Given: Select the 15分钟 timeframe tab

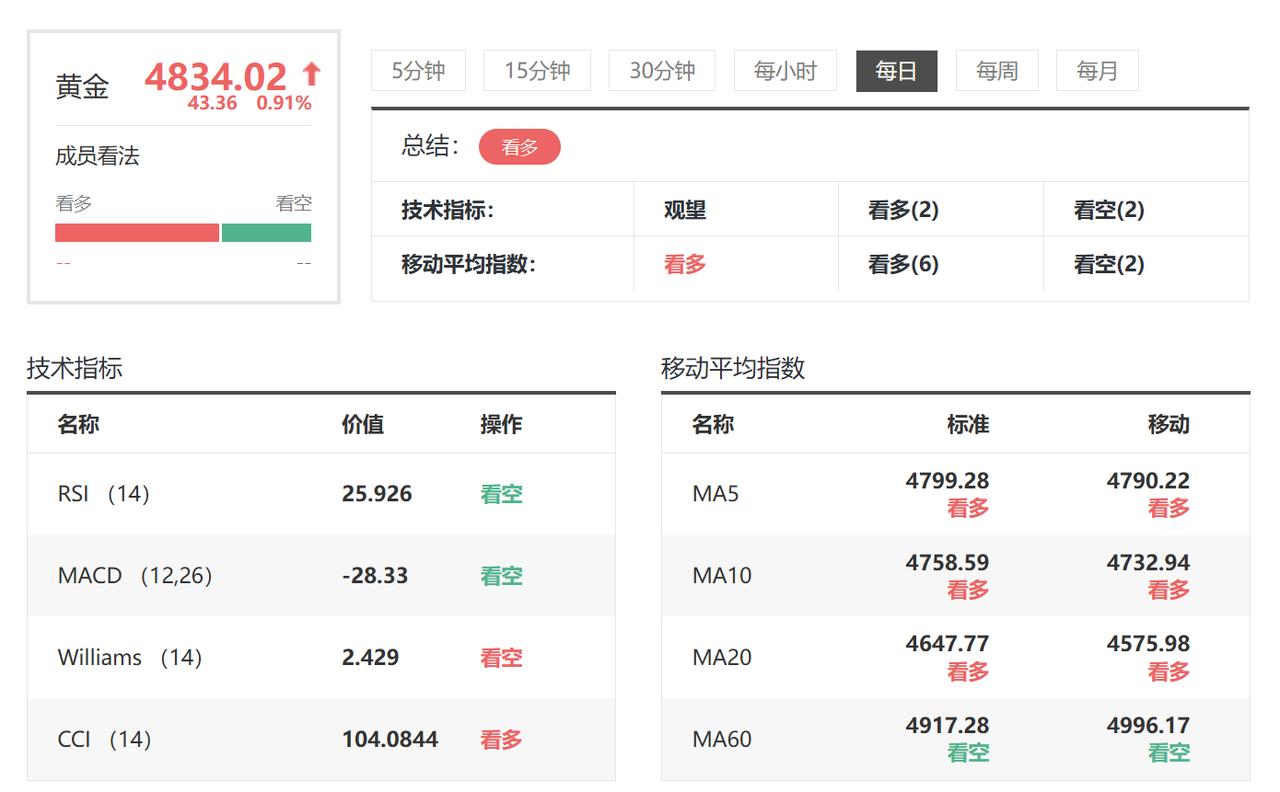Looking at the screenshot, I should tap(537, 70).
